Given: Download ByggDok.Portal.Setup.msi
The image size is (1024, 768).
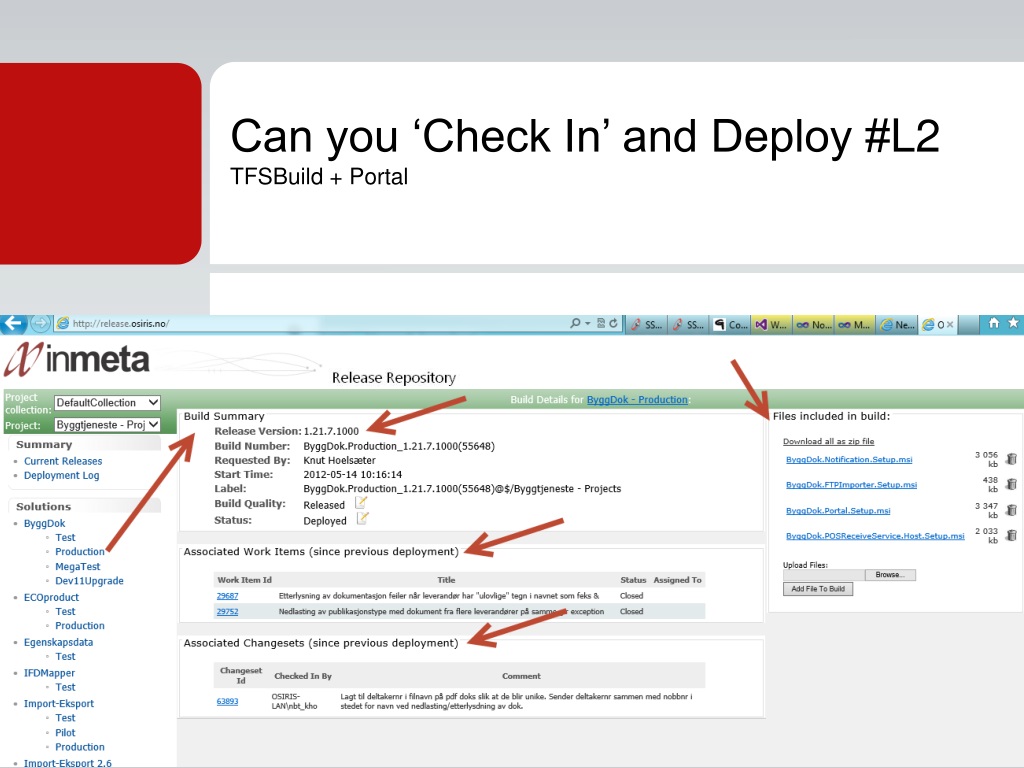Looking at the screenshot, I should (x=838, y=510).
